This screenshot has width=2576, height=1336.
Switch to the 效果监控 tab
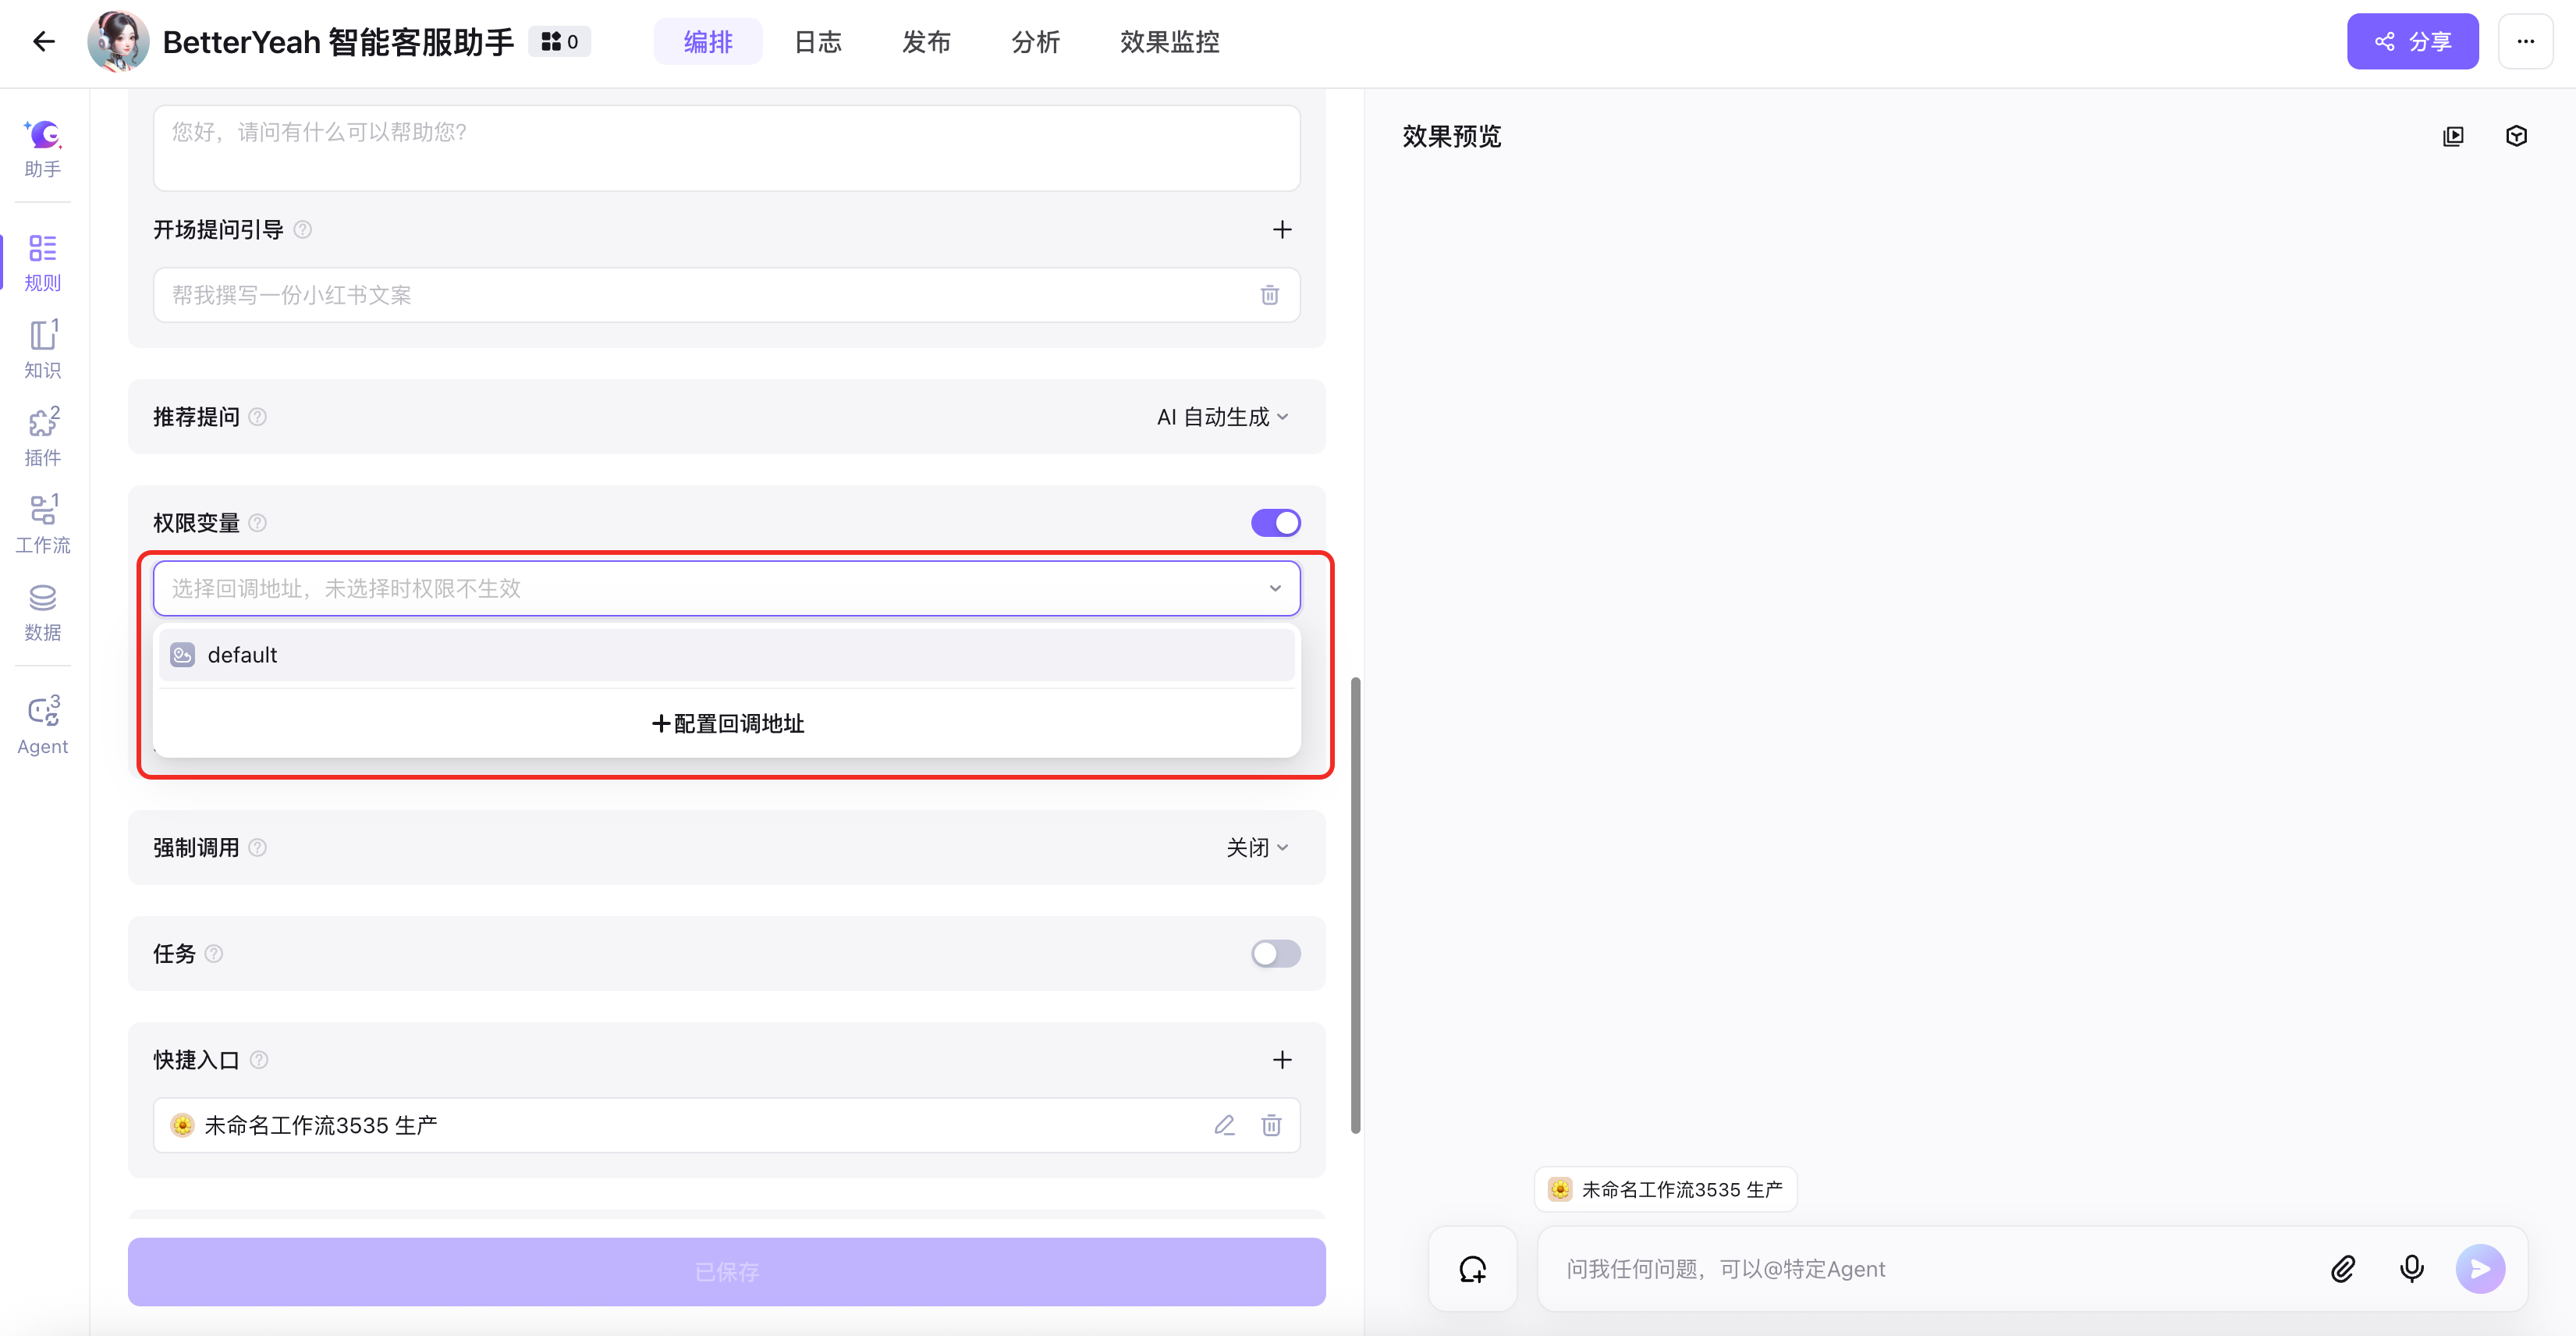tap(1169, 42)
